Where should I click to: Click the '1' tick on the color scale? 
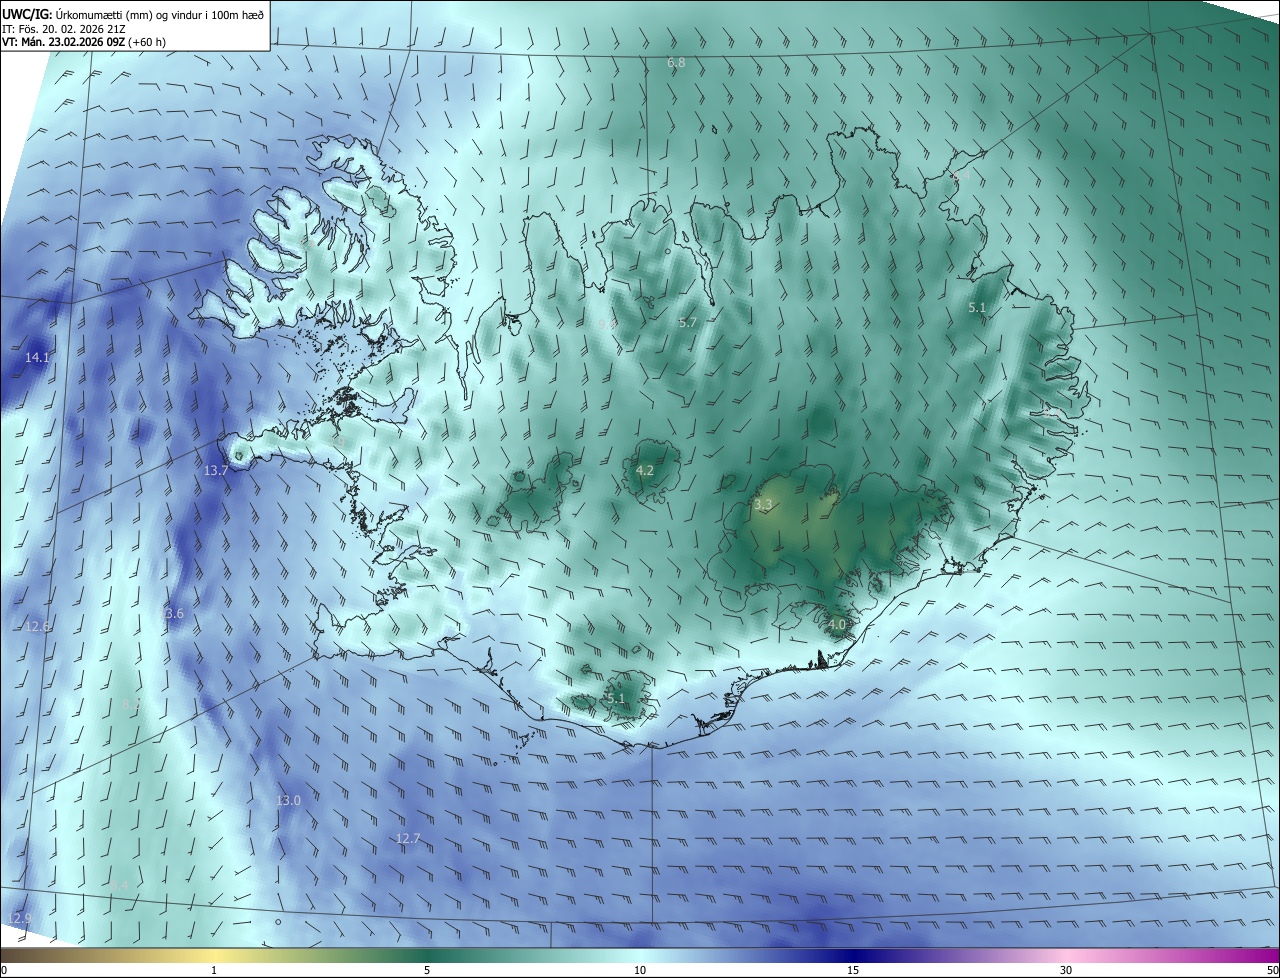coord(214,971)
